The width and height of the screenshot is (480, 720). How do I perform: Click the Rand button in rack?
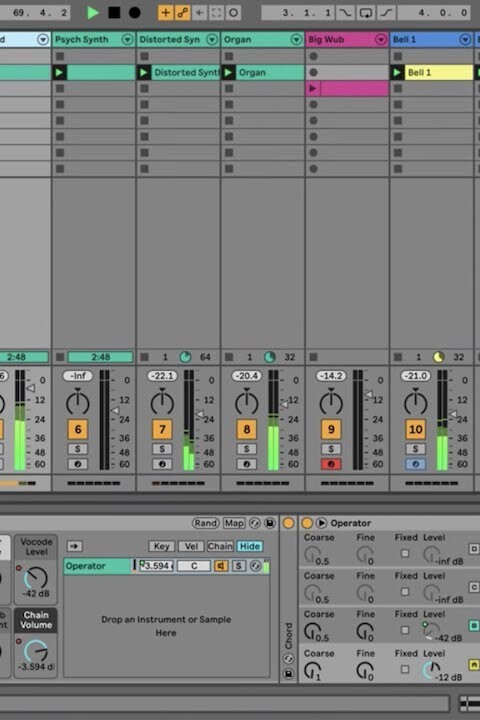(x=205, y=523)
